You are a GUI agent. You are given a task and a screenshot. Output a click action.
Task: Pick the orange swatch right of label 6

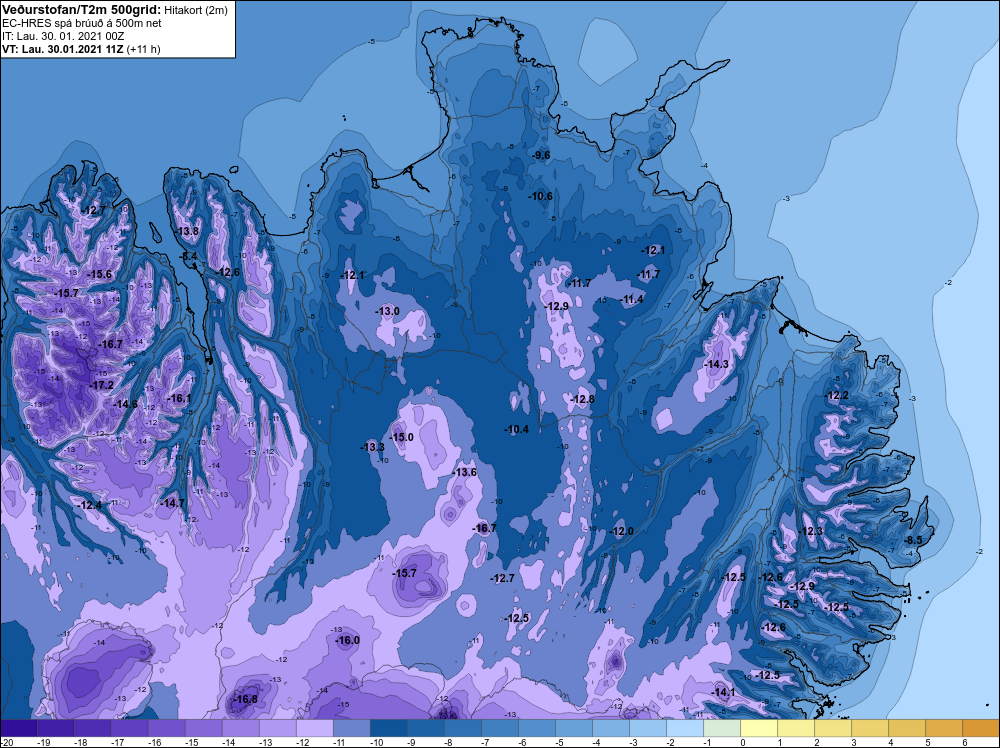(981, 728)
